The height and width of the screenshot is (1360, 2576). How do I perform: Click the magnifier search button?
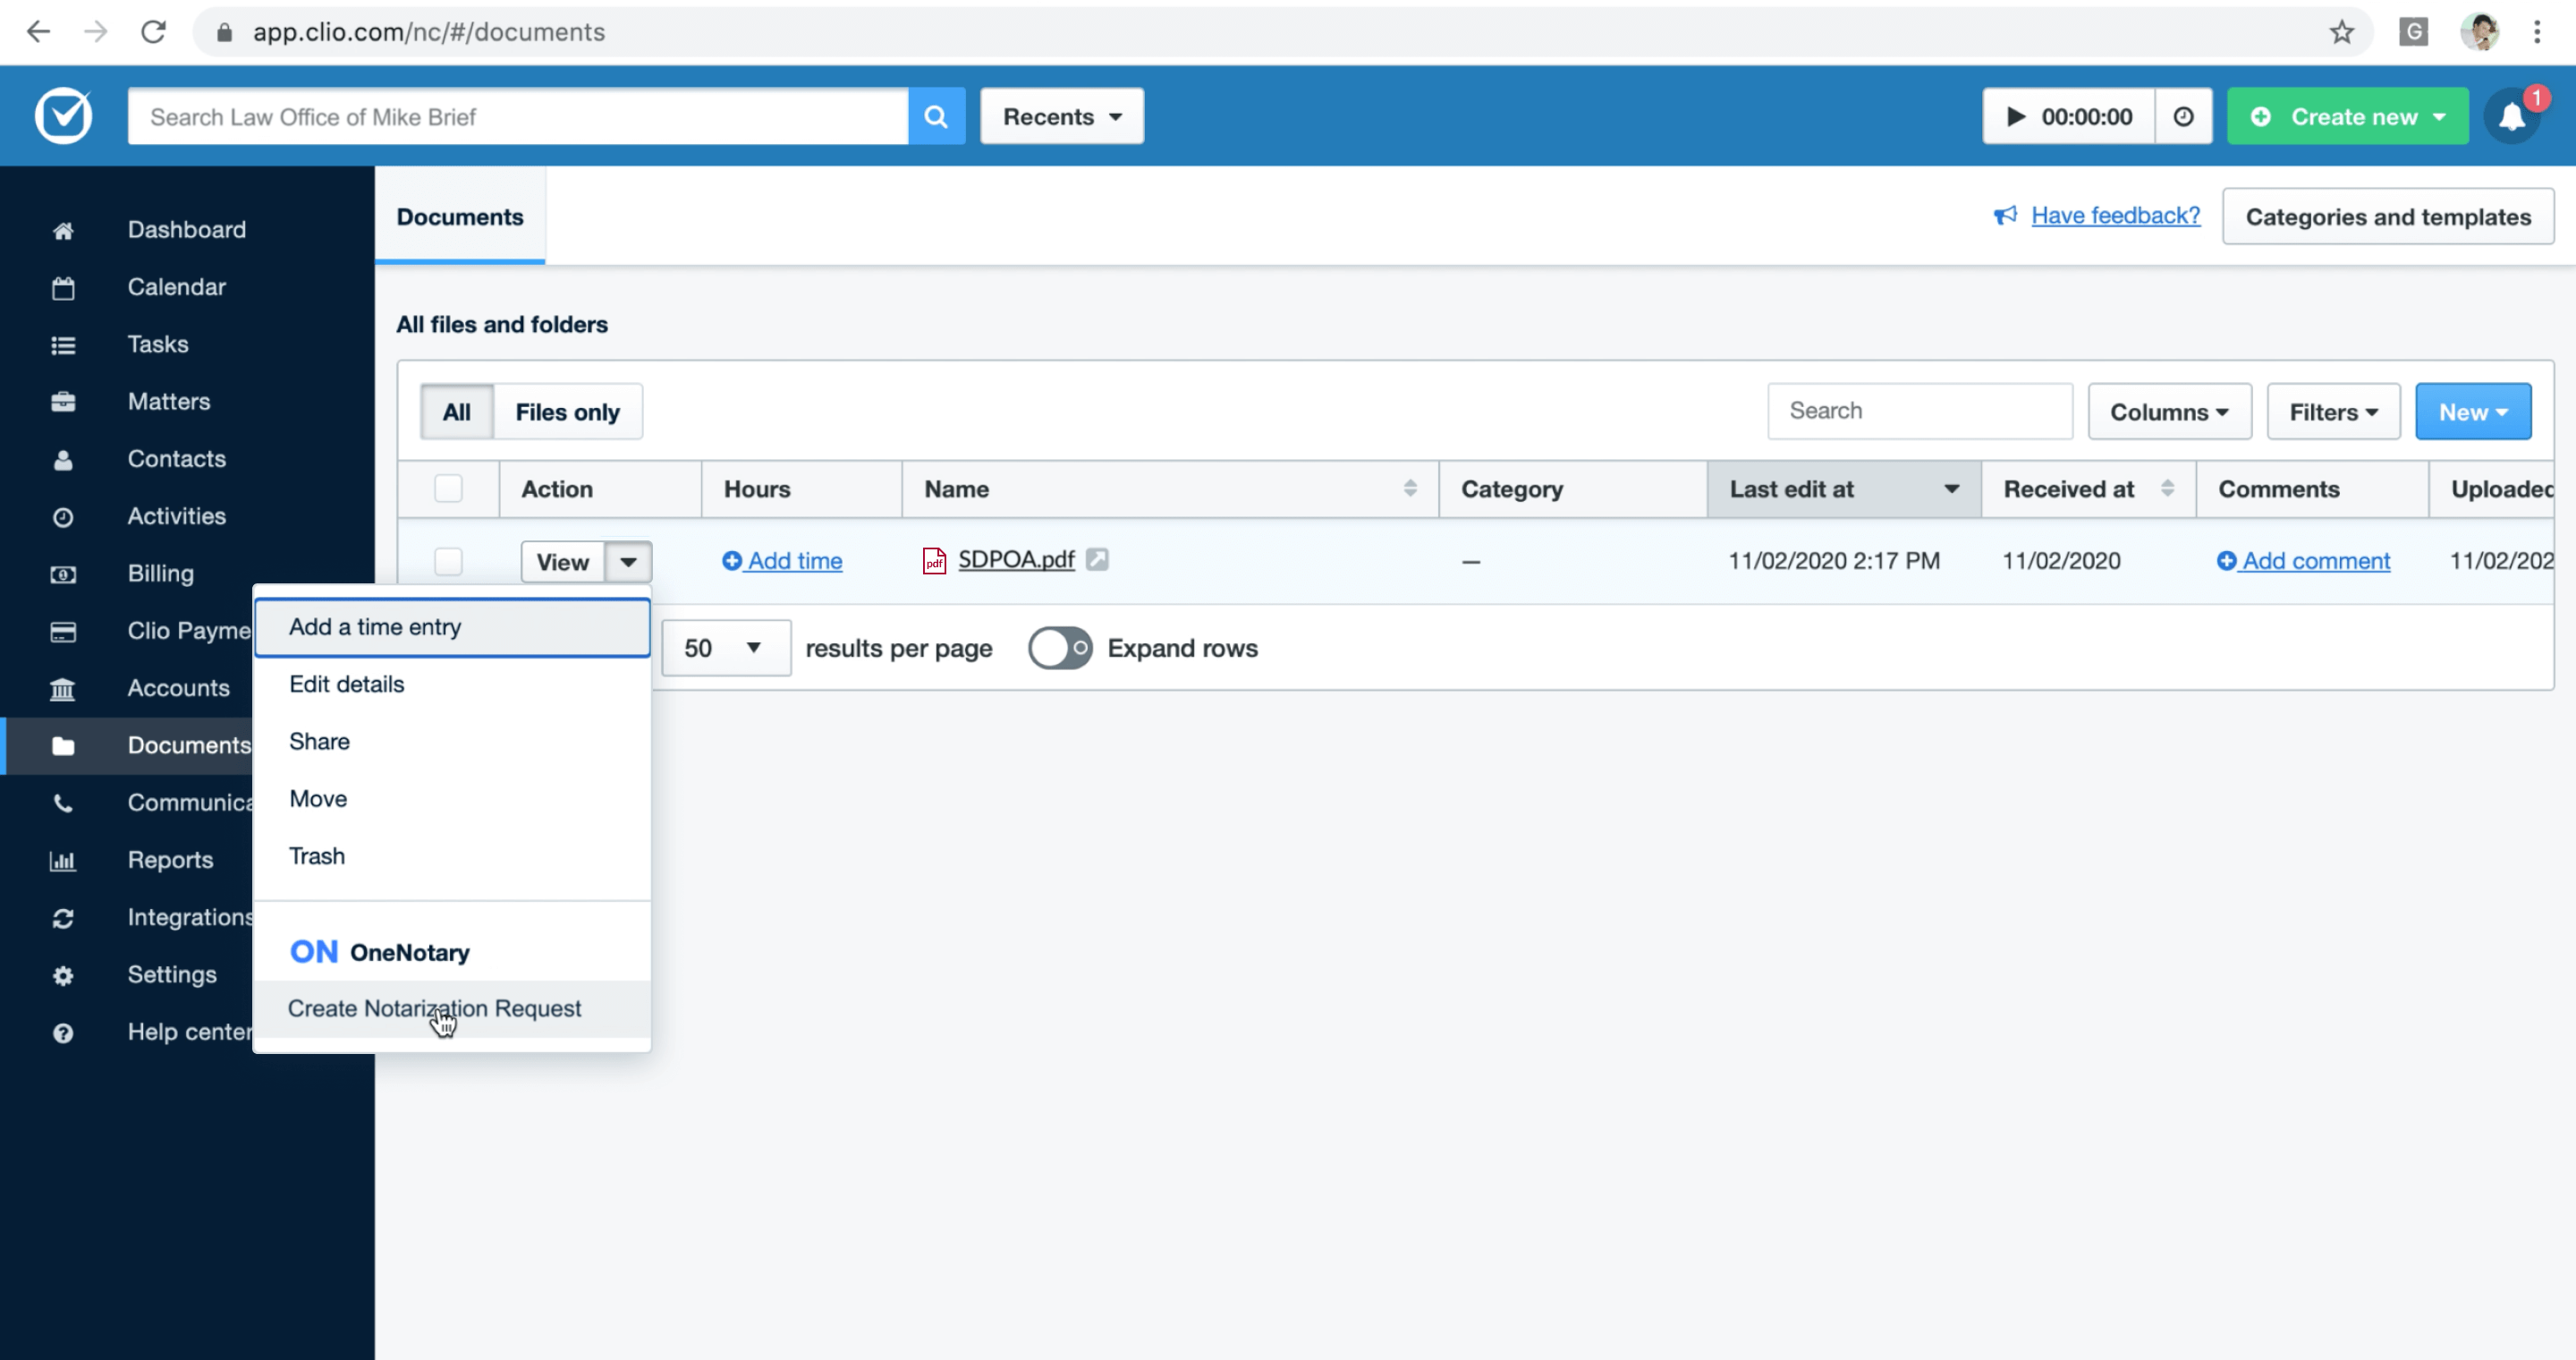936,116
